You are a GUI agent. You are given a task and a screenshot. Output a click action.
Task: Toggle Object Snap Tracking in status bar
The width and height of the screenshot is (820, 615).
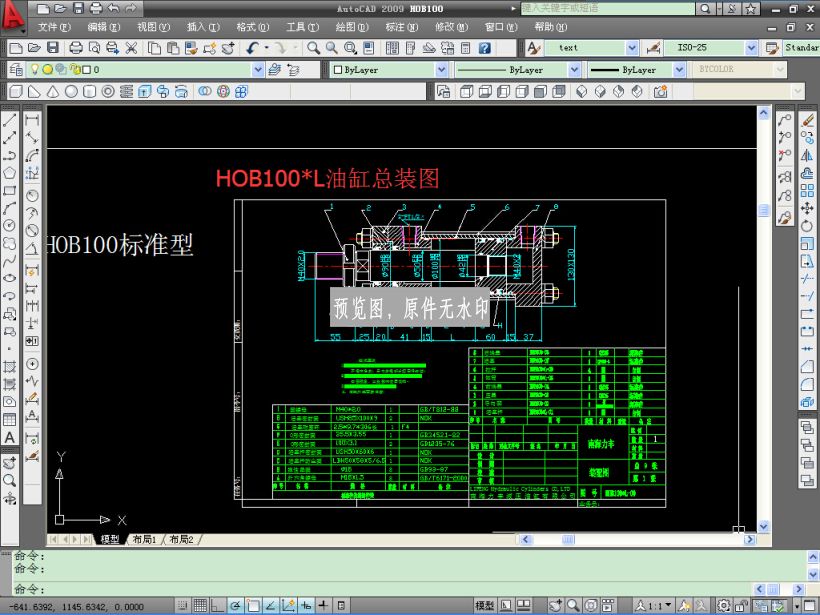tap(271, 606)
